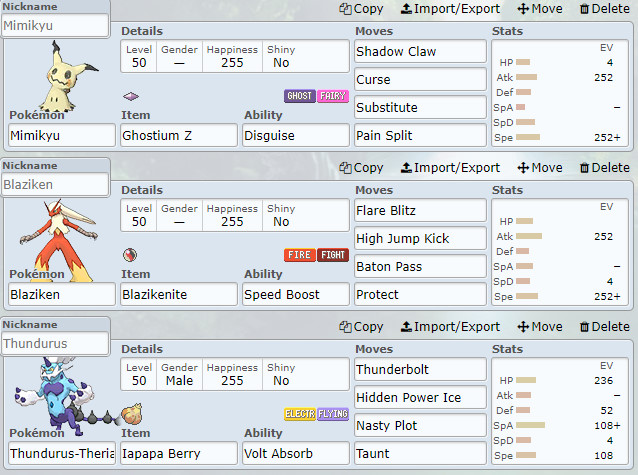Select the Blaziken Pokémon name field

[62, 294]
